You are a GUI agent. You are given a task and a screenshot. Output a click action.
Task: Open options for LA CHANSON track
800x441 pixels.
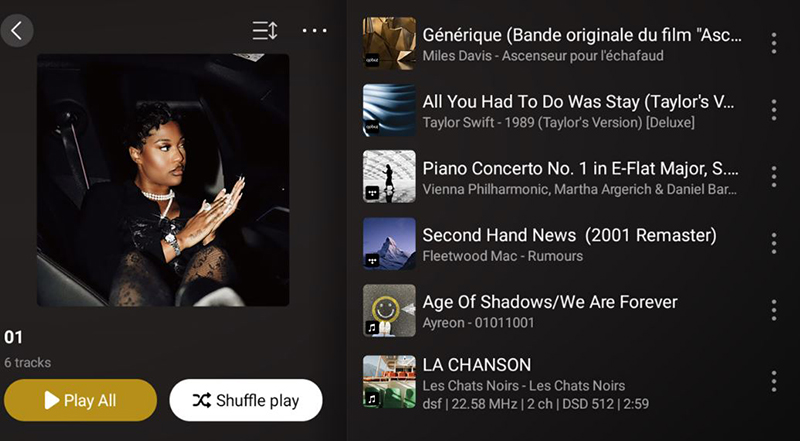[773, 382]
